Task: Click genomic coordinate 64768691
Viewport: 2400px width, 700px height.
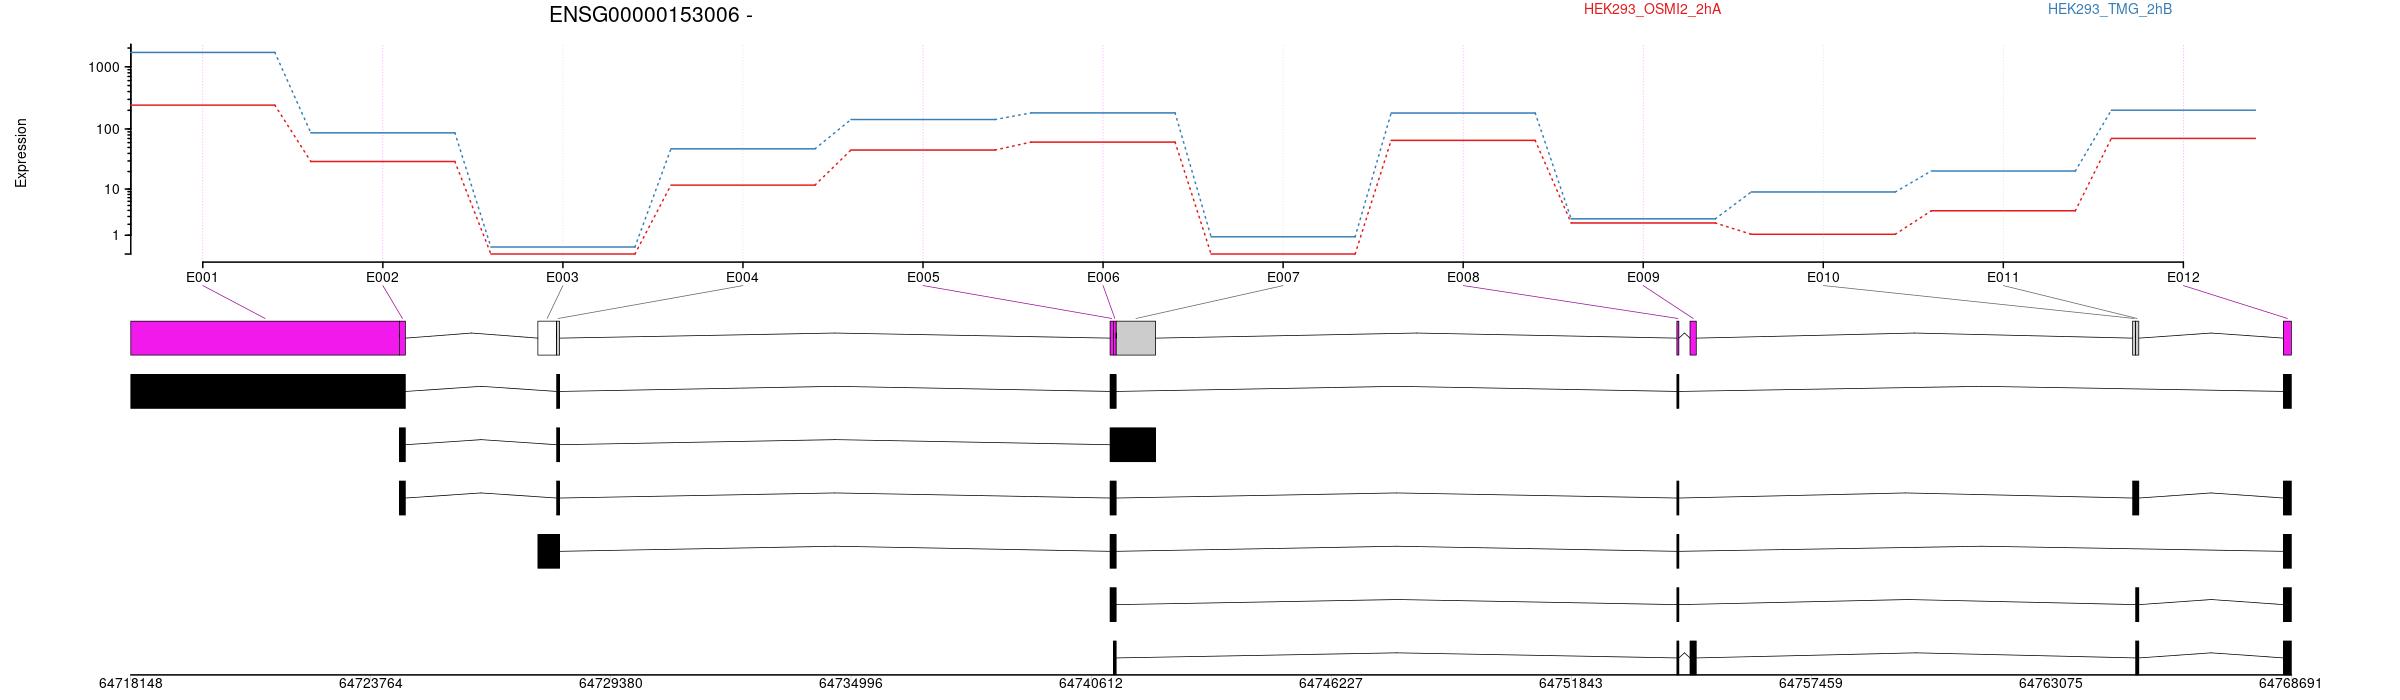Action: (2290, 684)
